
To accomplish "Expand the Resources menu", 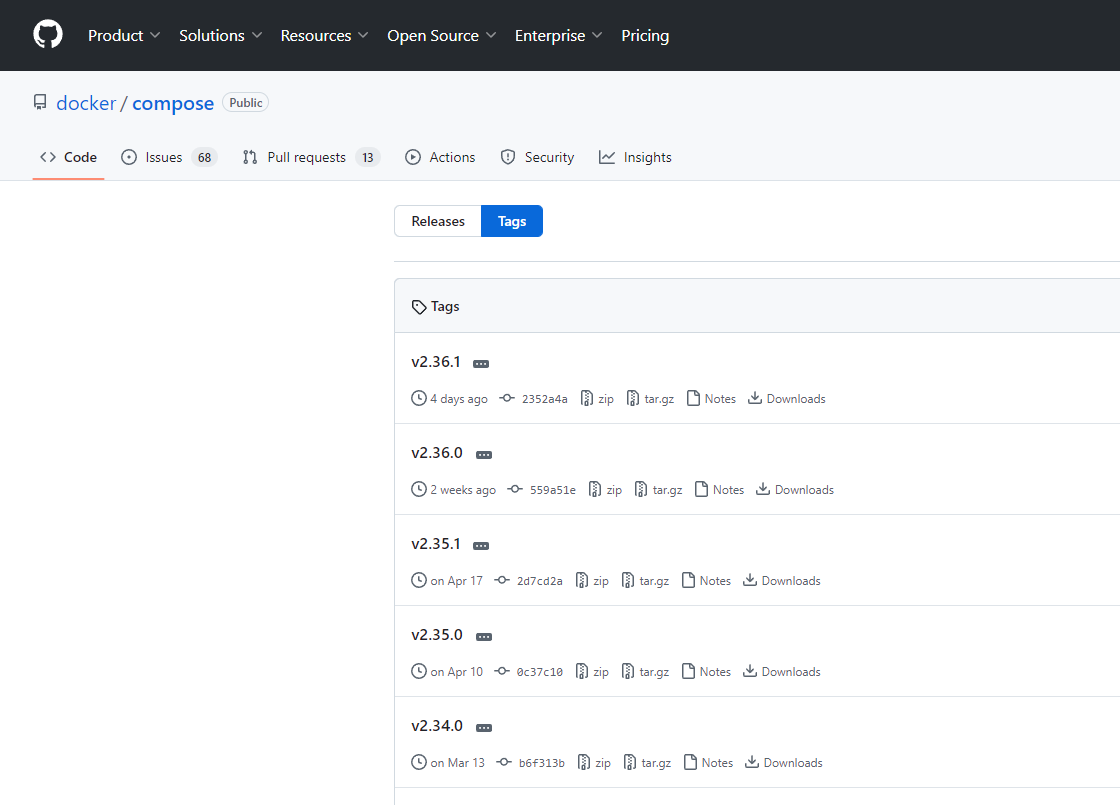I will click(x=324, y=36).
